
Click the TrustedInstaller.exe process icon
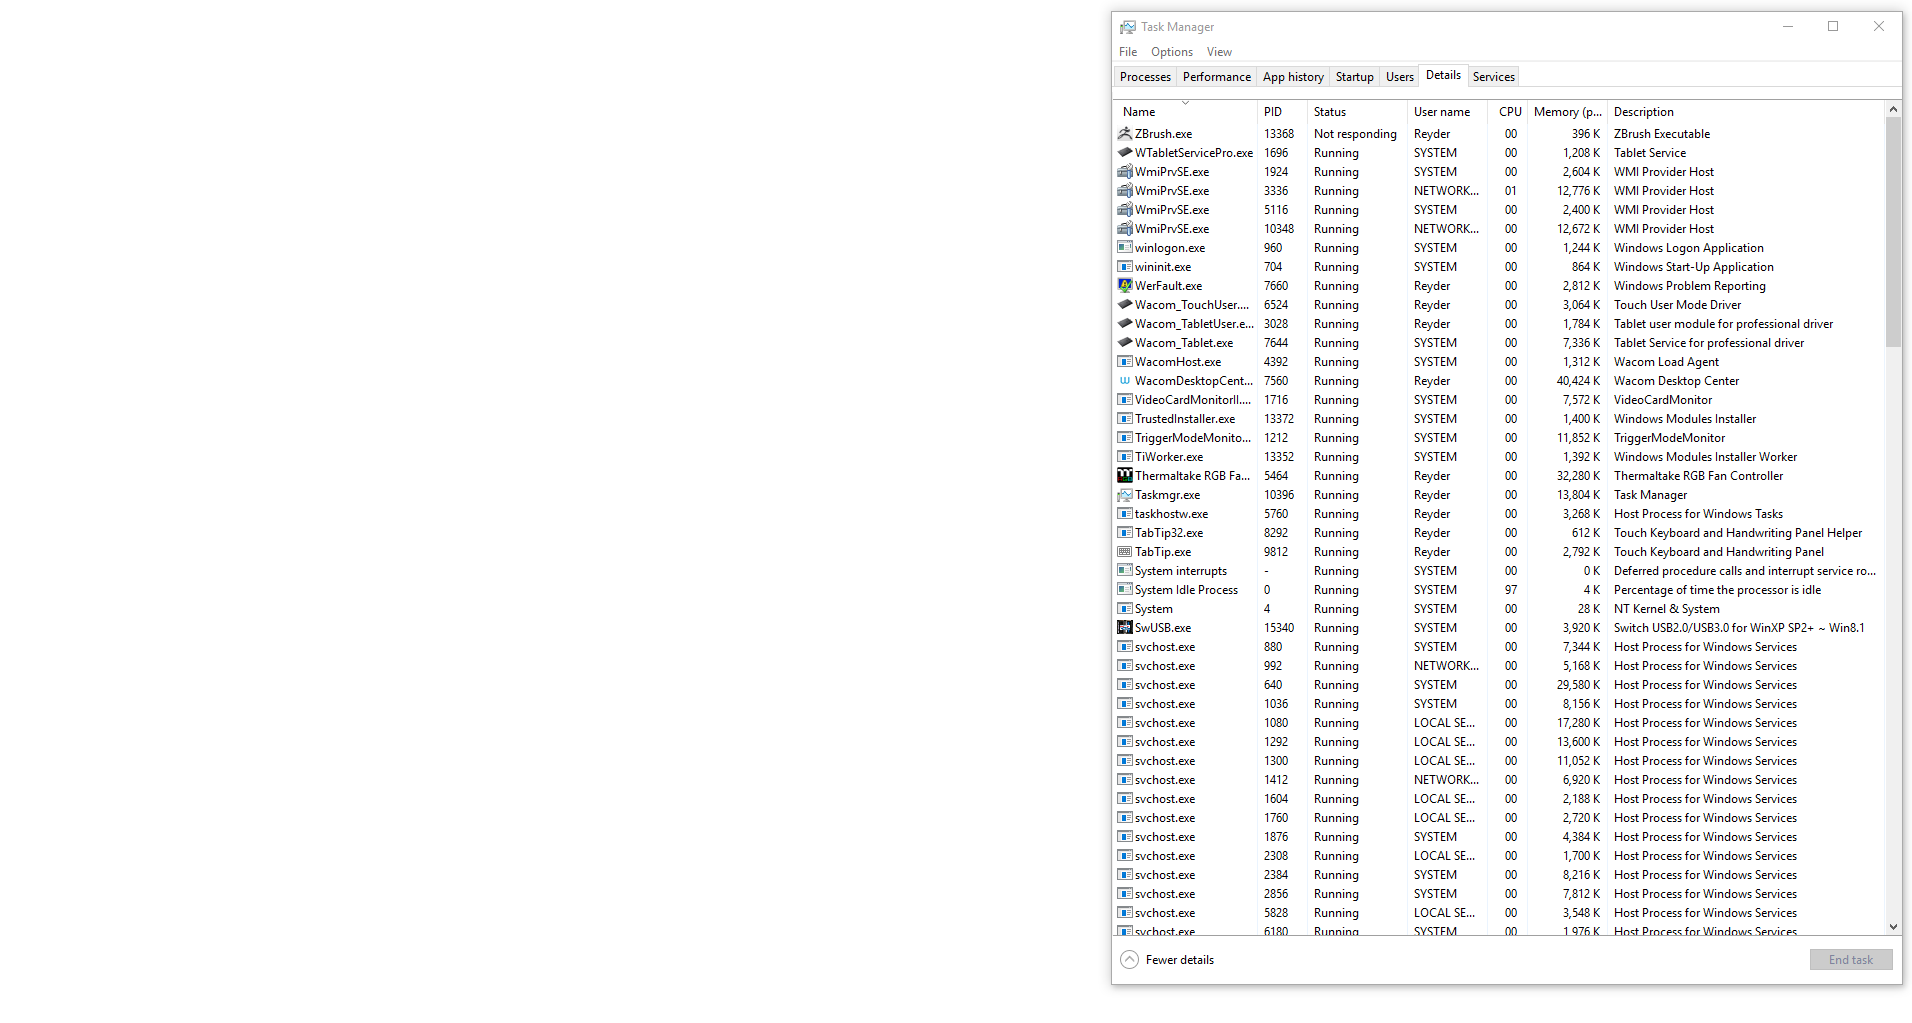pyautogui.click(x=1125, y=419)
